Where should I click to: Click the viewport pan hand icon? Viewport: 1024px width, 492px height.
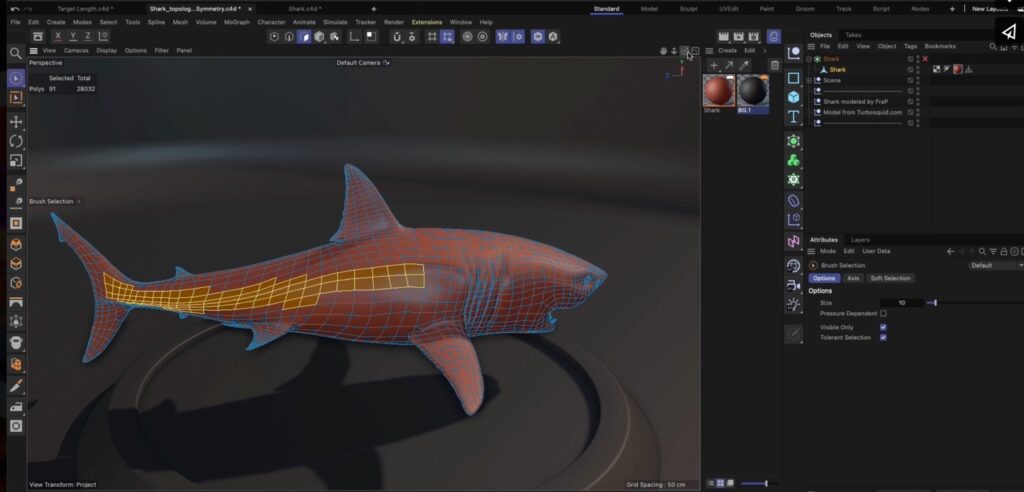pyautogui.click(x=663, y=50)
